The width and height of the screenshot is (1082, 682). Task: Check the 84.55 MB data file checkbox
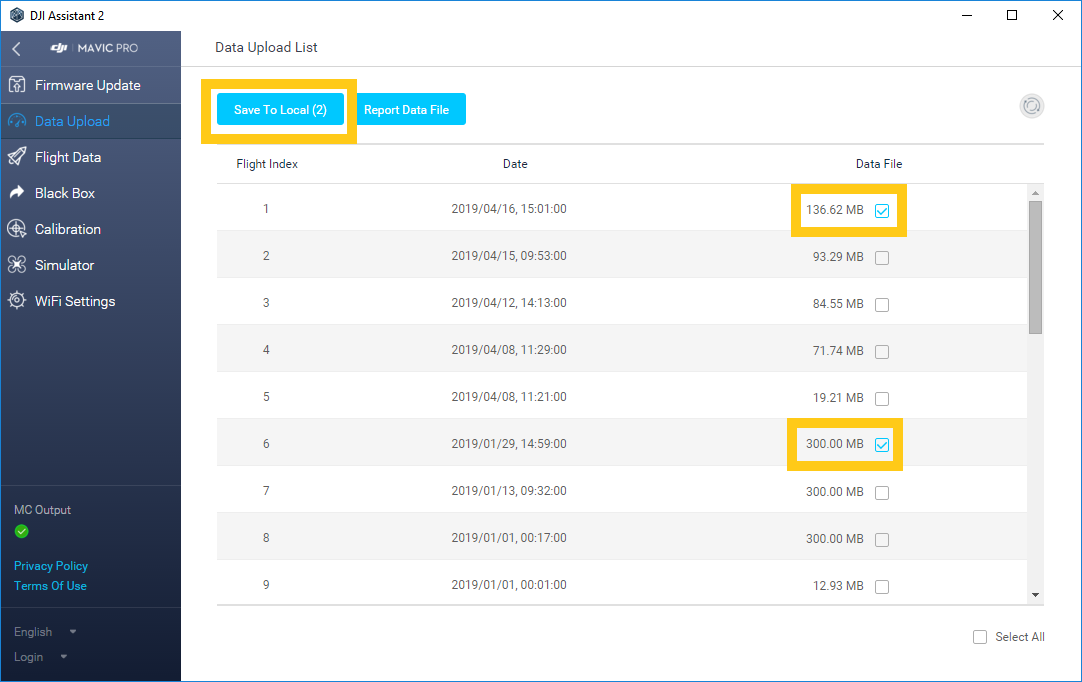pos(882,304)
